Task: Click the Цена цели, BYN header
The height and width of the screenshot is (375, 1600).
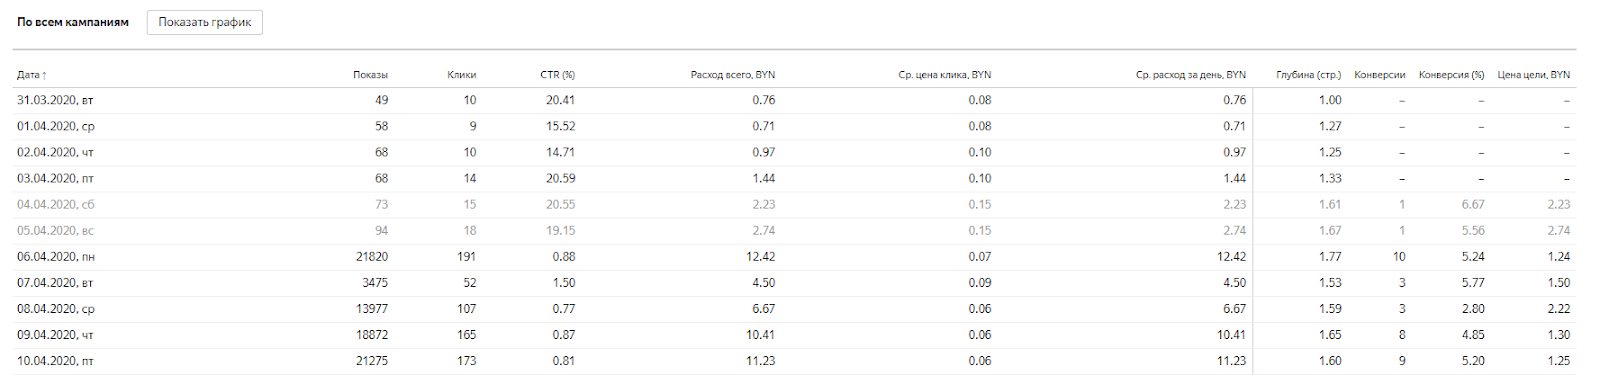Action: [1534, 75]
